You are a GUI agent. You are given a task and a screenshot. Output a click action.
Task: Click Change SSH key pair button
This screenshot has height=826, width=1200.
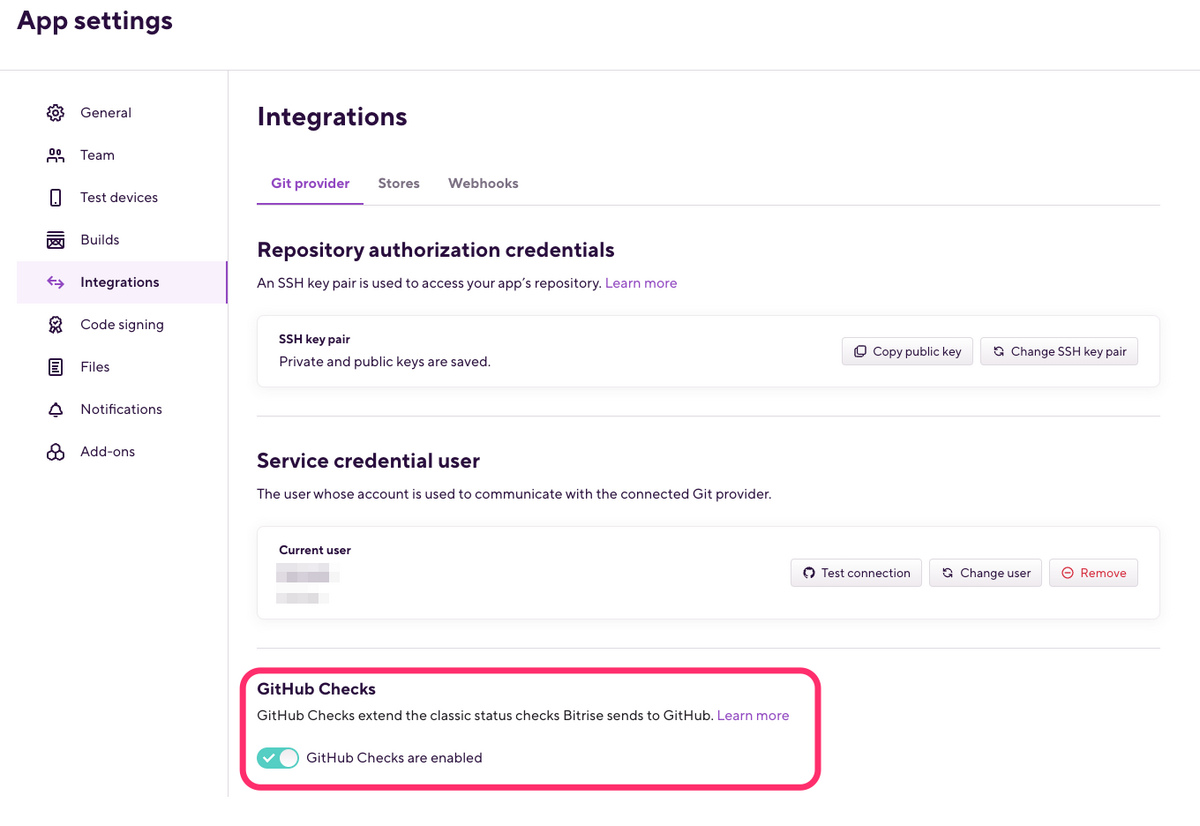pos(1059,352)
